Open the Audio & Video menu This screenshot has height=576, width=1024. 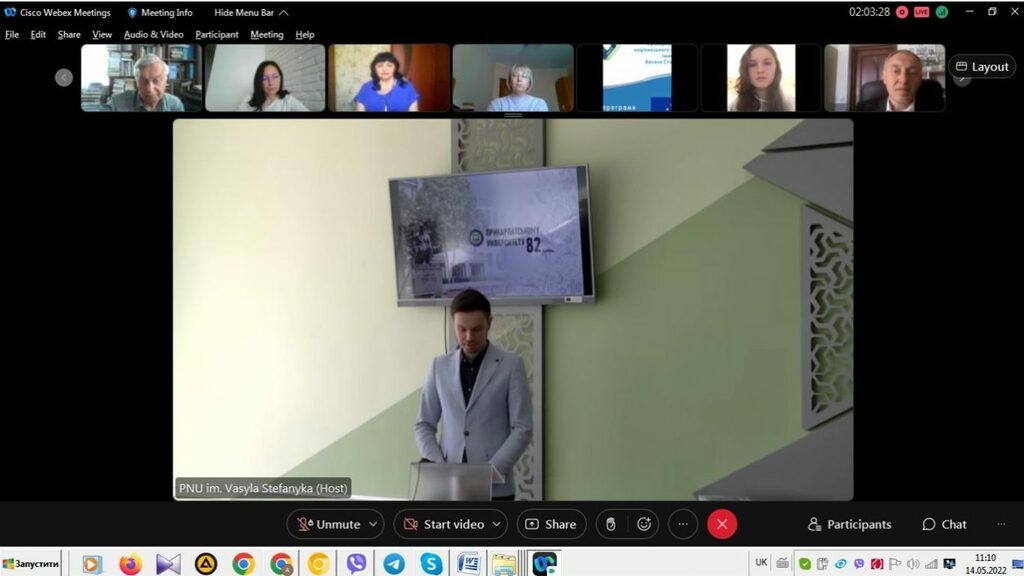tap(153, 34)
